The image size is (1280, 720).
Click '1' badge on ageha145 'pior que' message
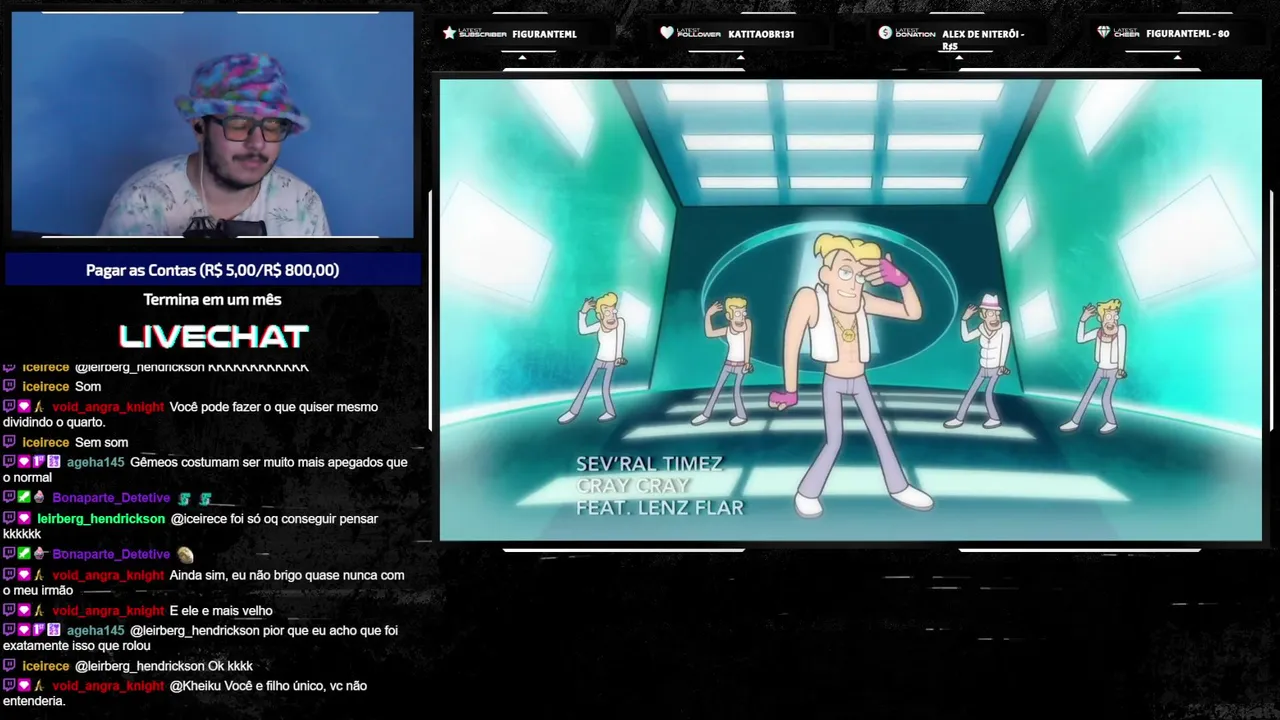(x=39, y=630)
